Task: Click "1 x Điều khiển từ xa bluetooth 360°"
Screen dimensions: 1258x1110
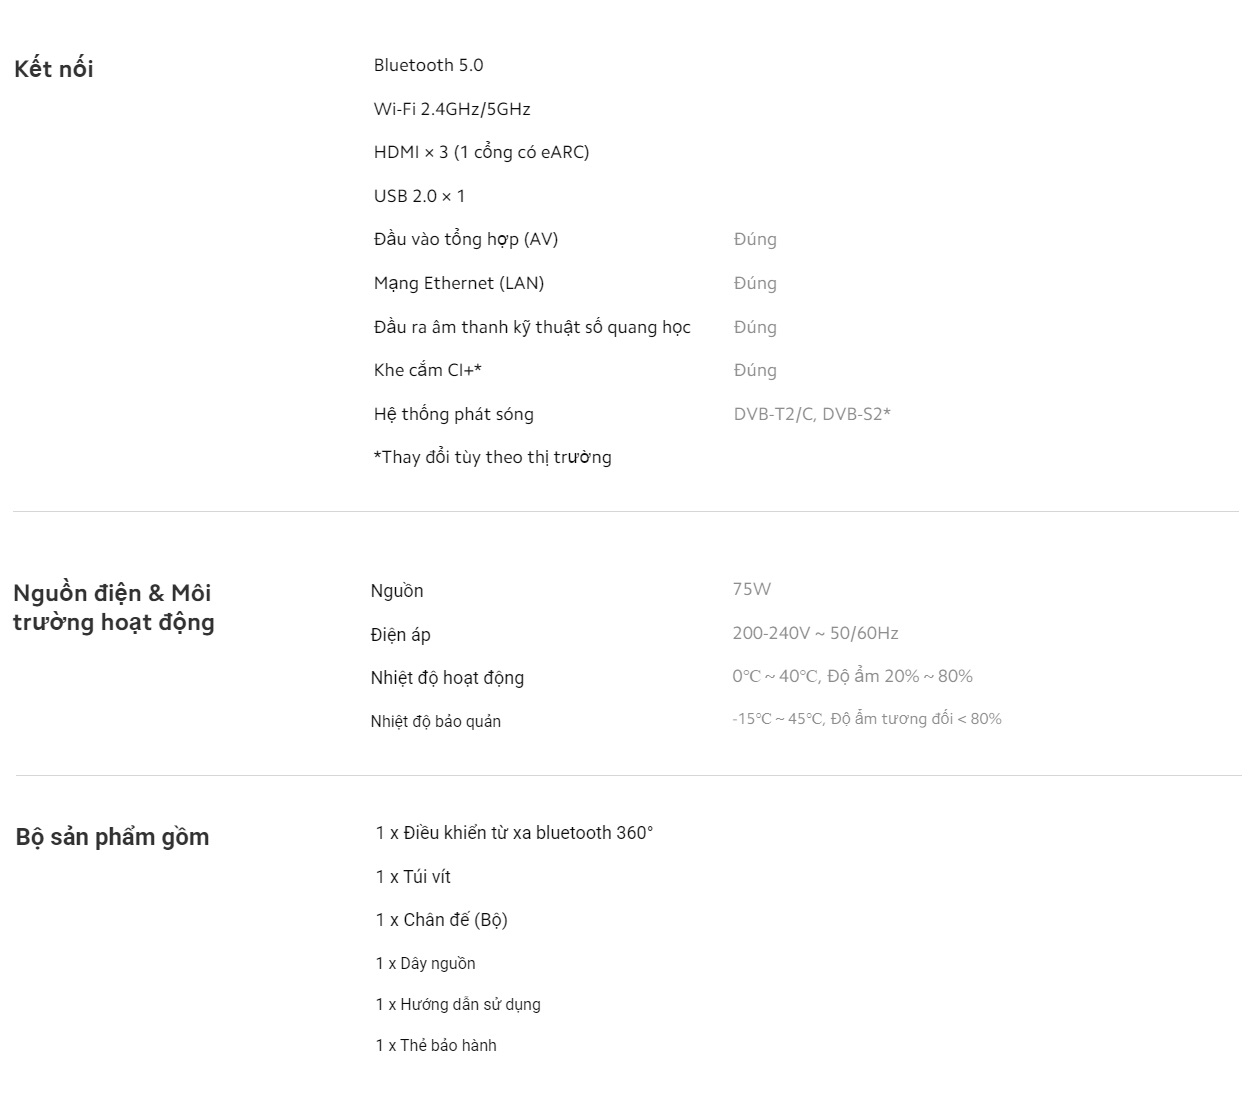Action: tap(514, 833)
